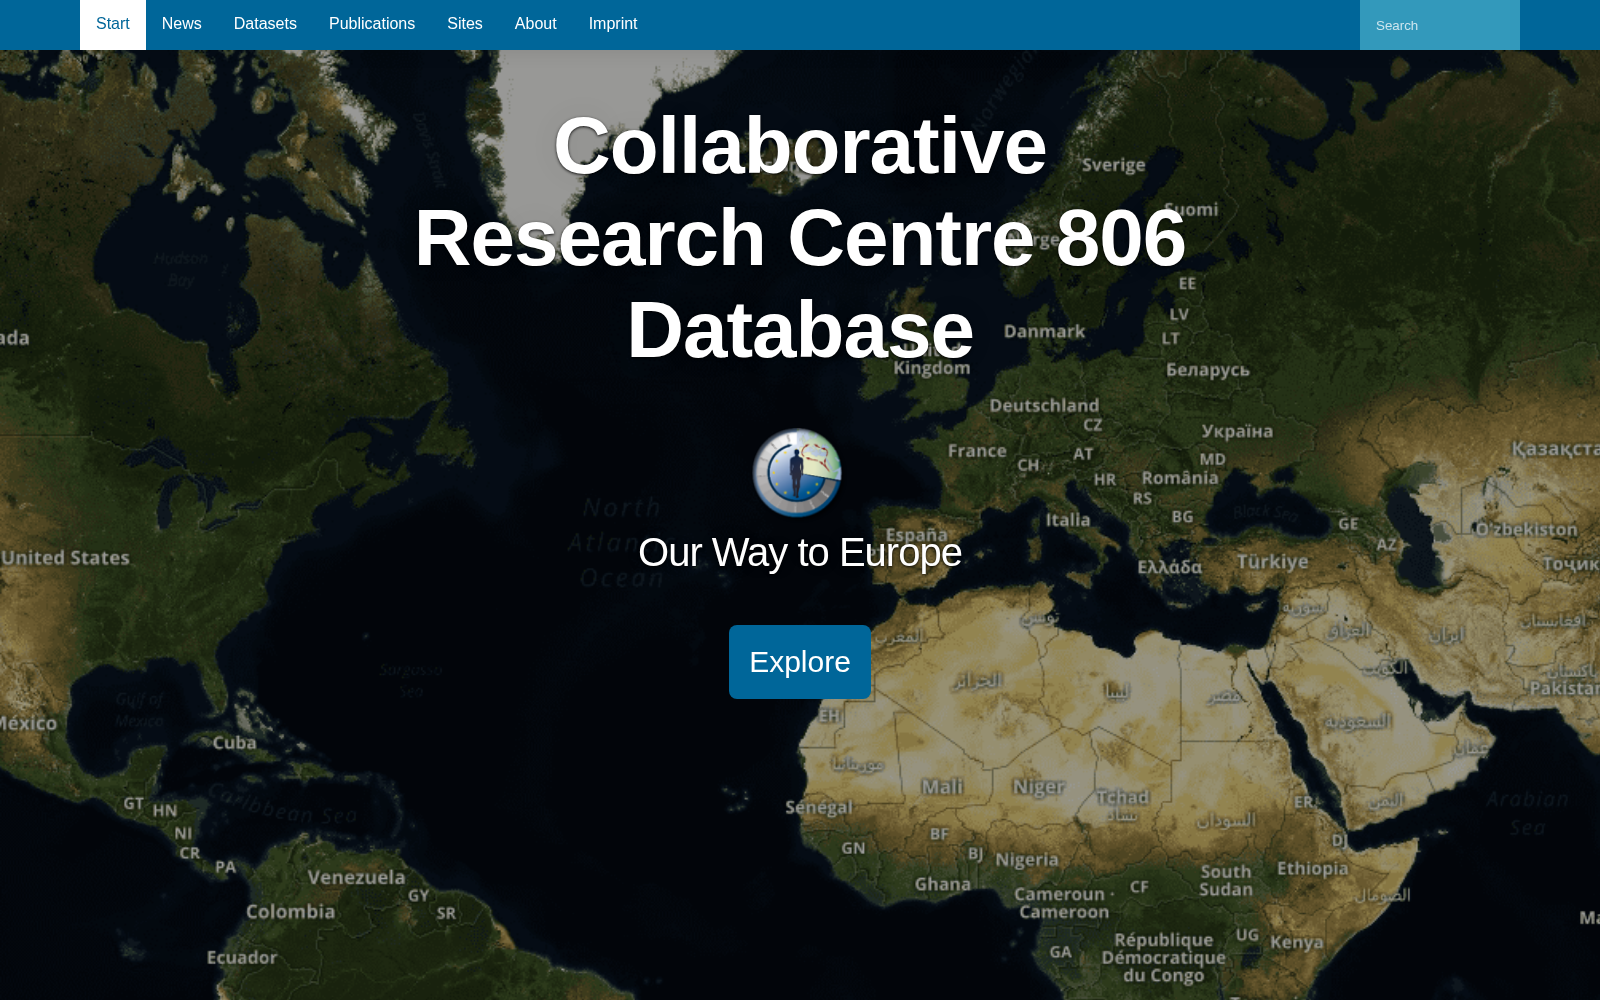This screenshot has width=1600, height=1000.
Task: Click the 'Collaborative Research Centre 806 Database' heading
Action: pyautogui.click(x=800, y=238)
